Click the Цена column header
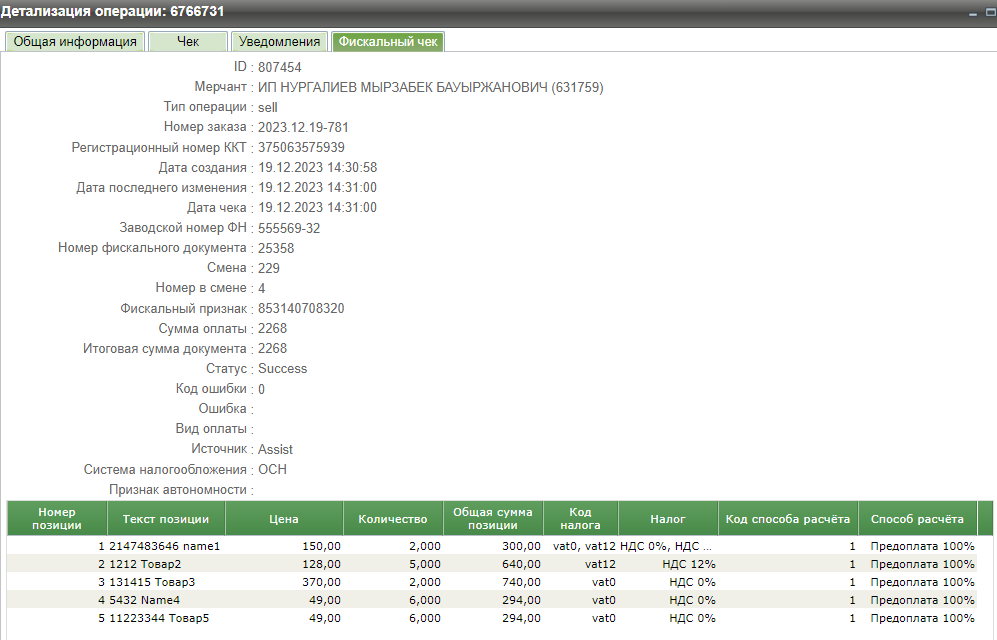Screen dimensions: 997x640 click(284, 519)
